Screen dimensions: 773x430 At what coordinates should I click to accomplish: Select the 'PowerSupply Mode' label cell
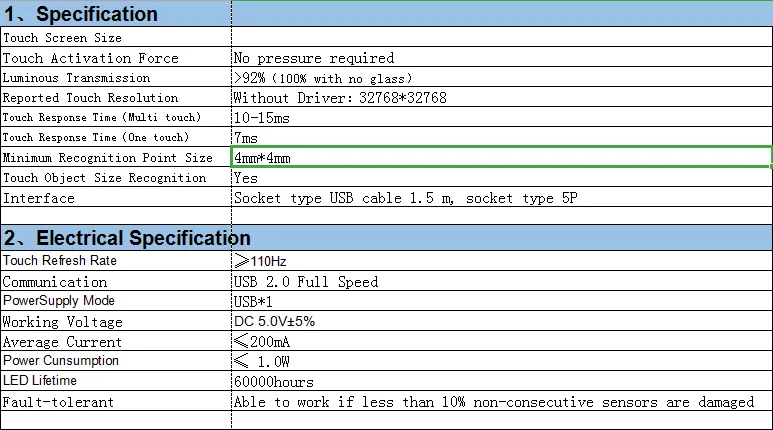(116, 301)
